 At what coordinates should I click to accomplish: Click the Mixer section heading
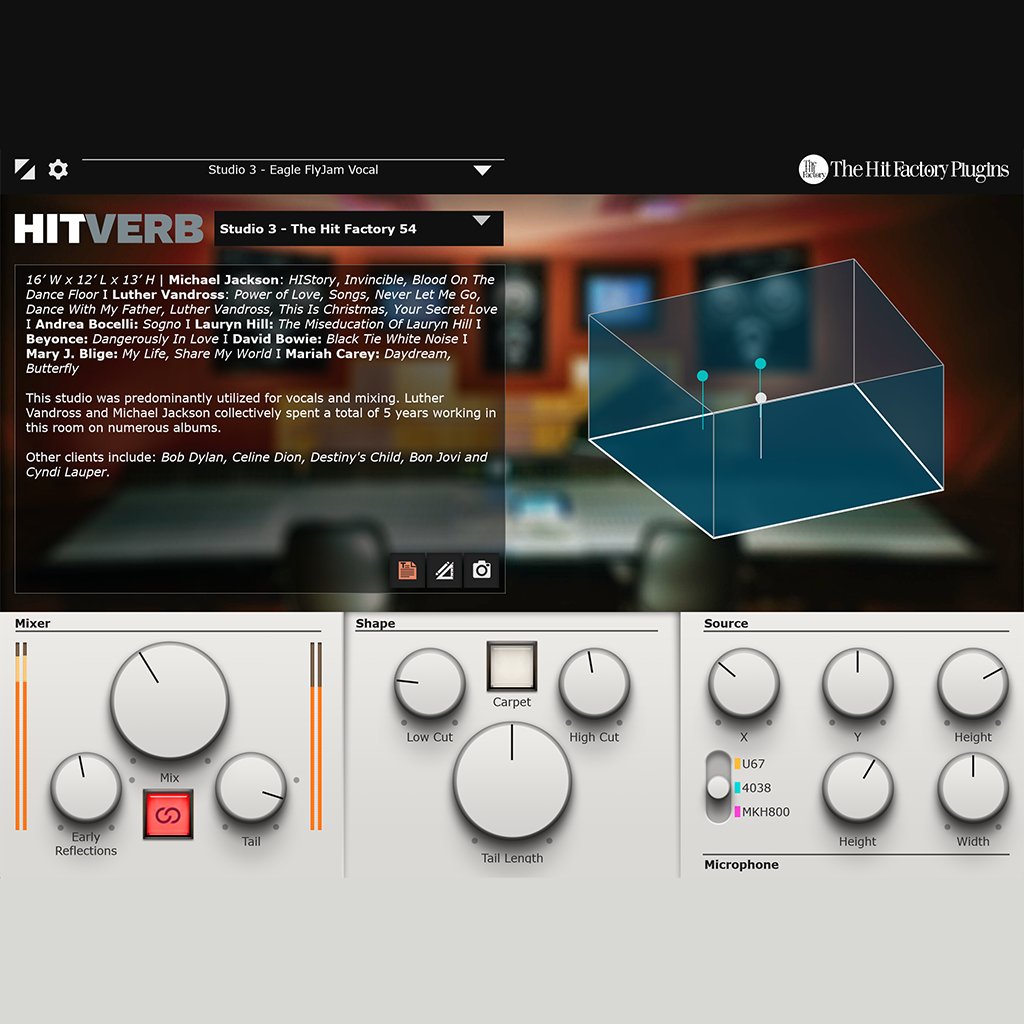pos(33,623)
